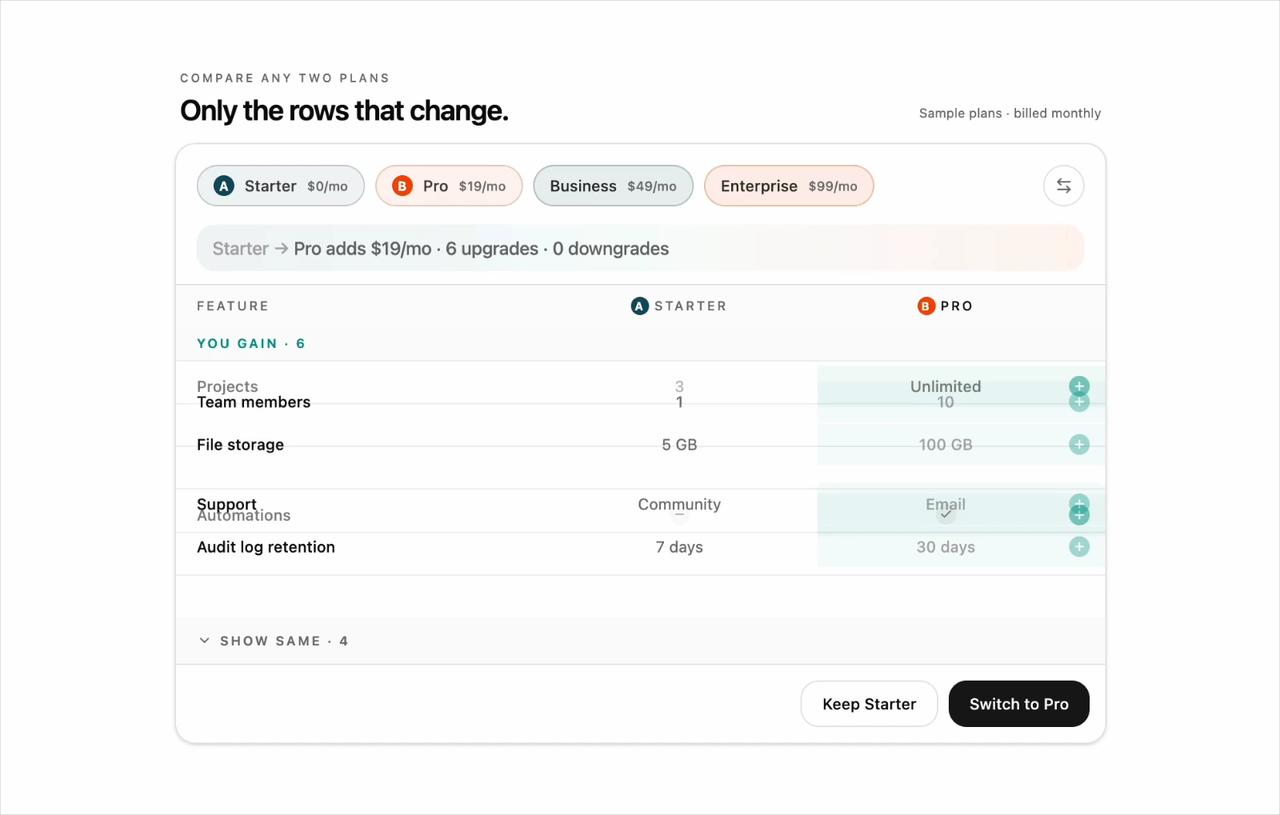The height and width of the screenshot is (815, 1280).
Task: Click the "100 GB" Pro value
Action: pyautogui.click(x=946, y=445)
